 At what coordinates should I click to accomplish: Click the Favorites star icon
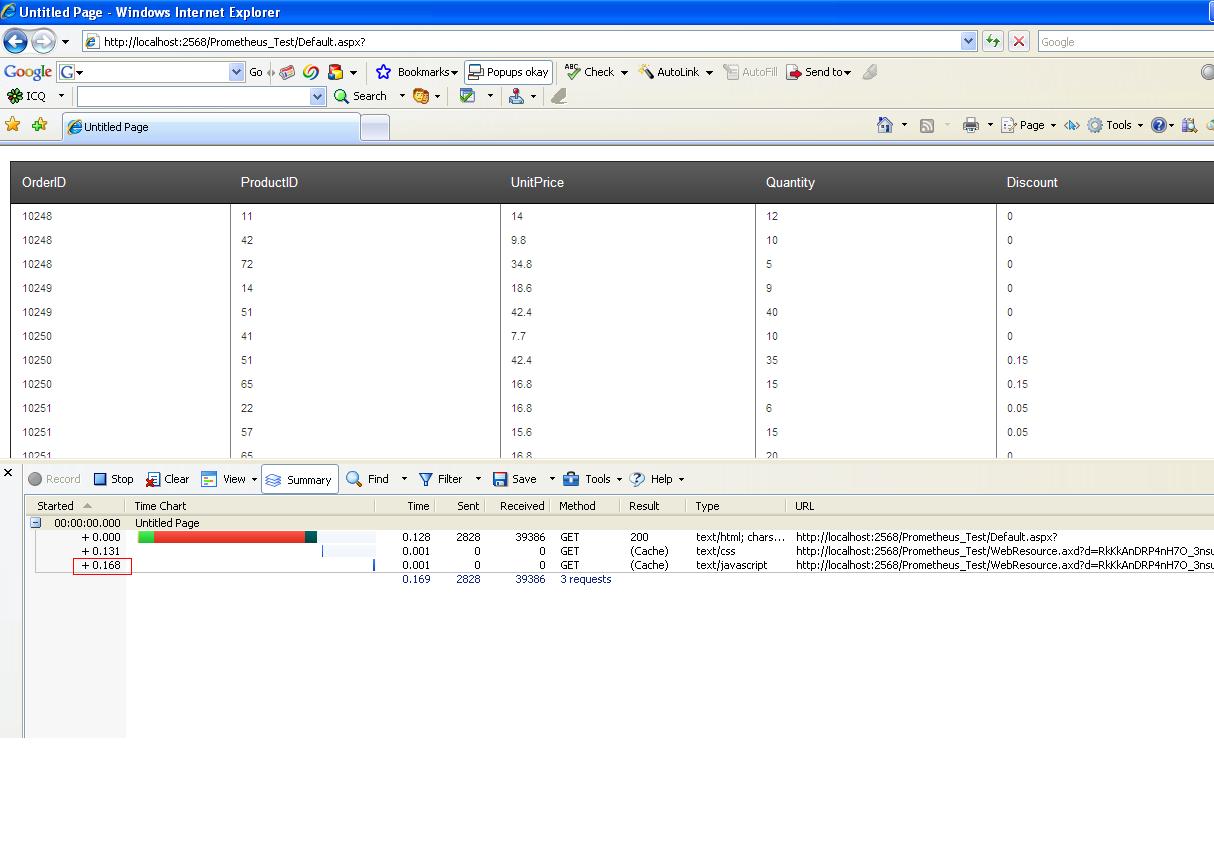pyautogui.click(x=13, y=125)
